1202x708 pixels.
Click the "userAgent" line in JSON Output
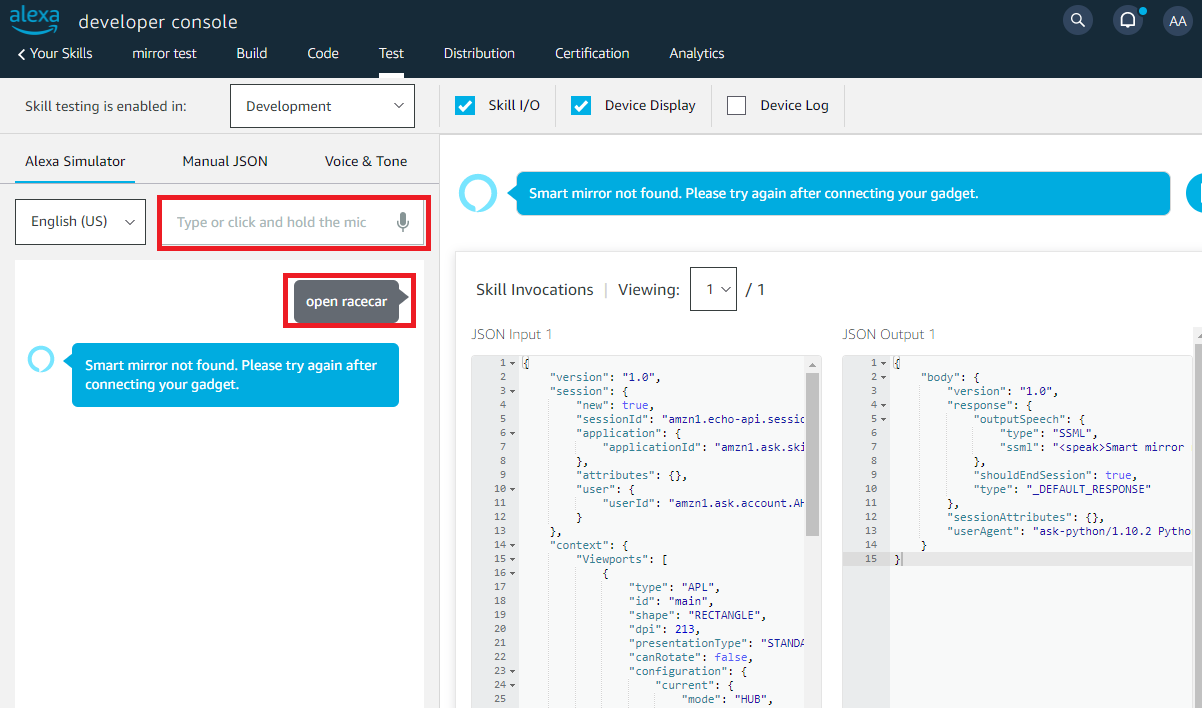coord(1069,531)
